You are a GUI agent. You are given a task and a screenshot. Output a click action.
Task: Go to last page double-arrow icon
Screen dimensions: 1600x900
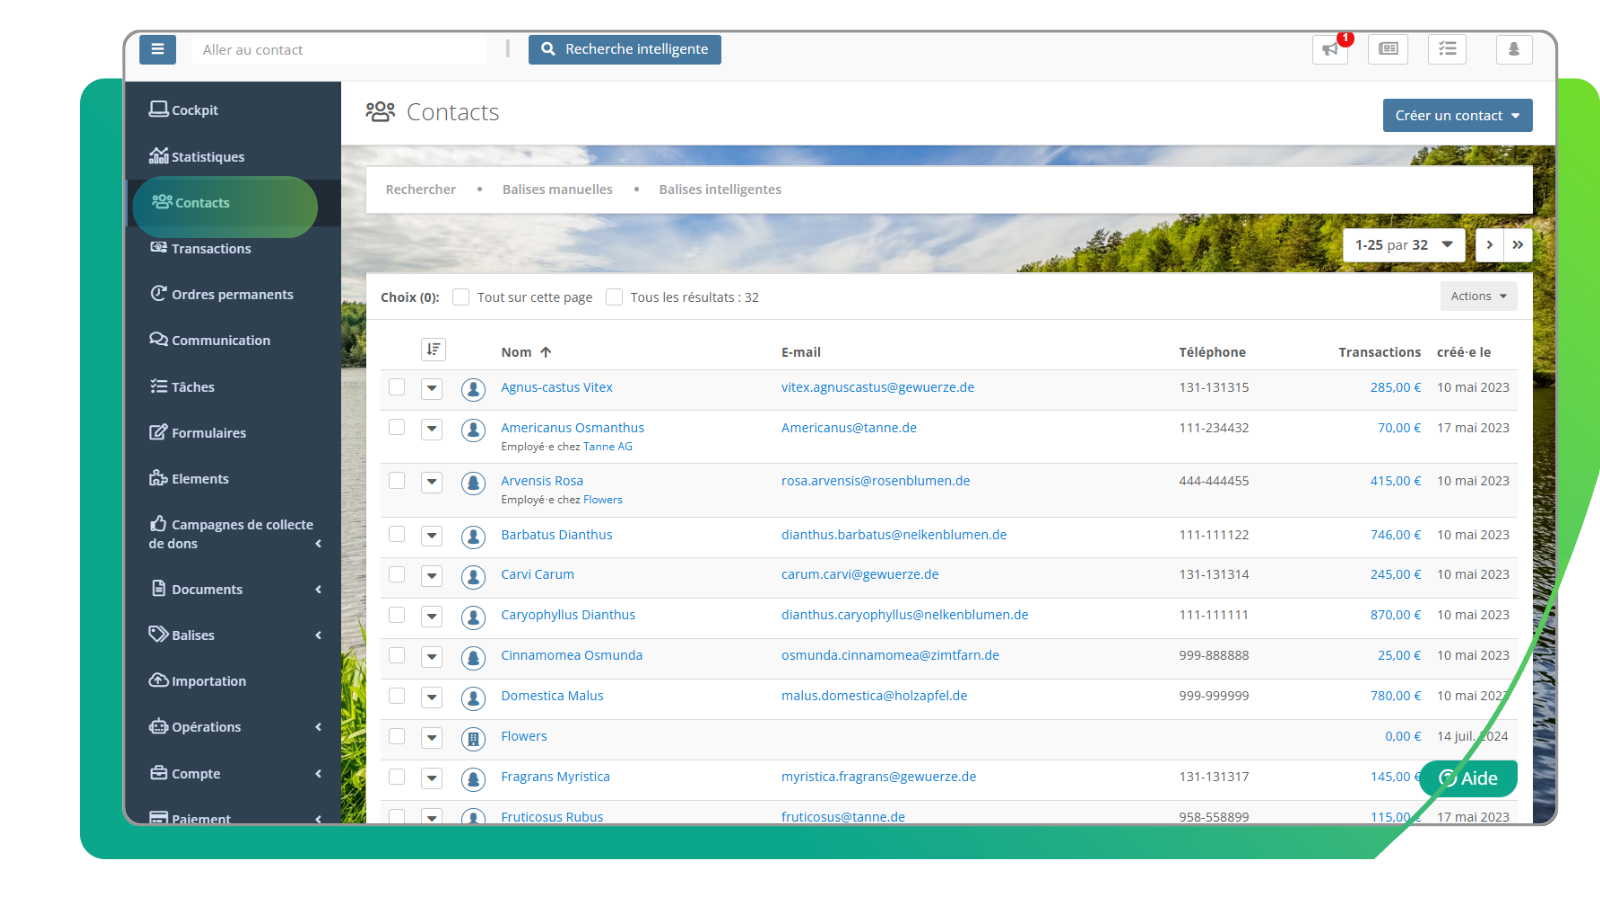(x=1517, y=245)
